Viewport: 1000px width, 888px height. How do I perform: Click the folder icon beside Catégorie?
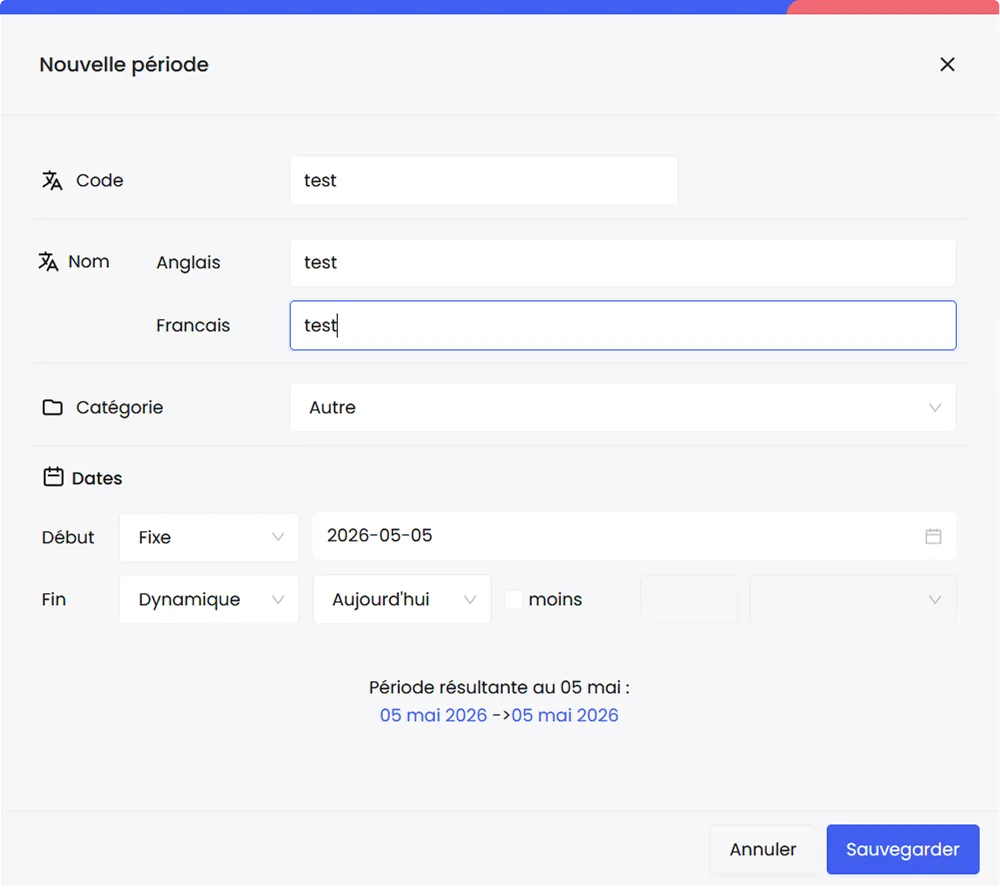coord(52,408)
